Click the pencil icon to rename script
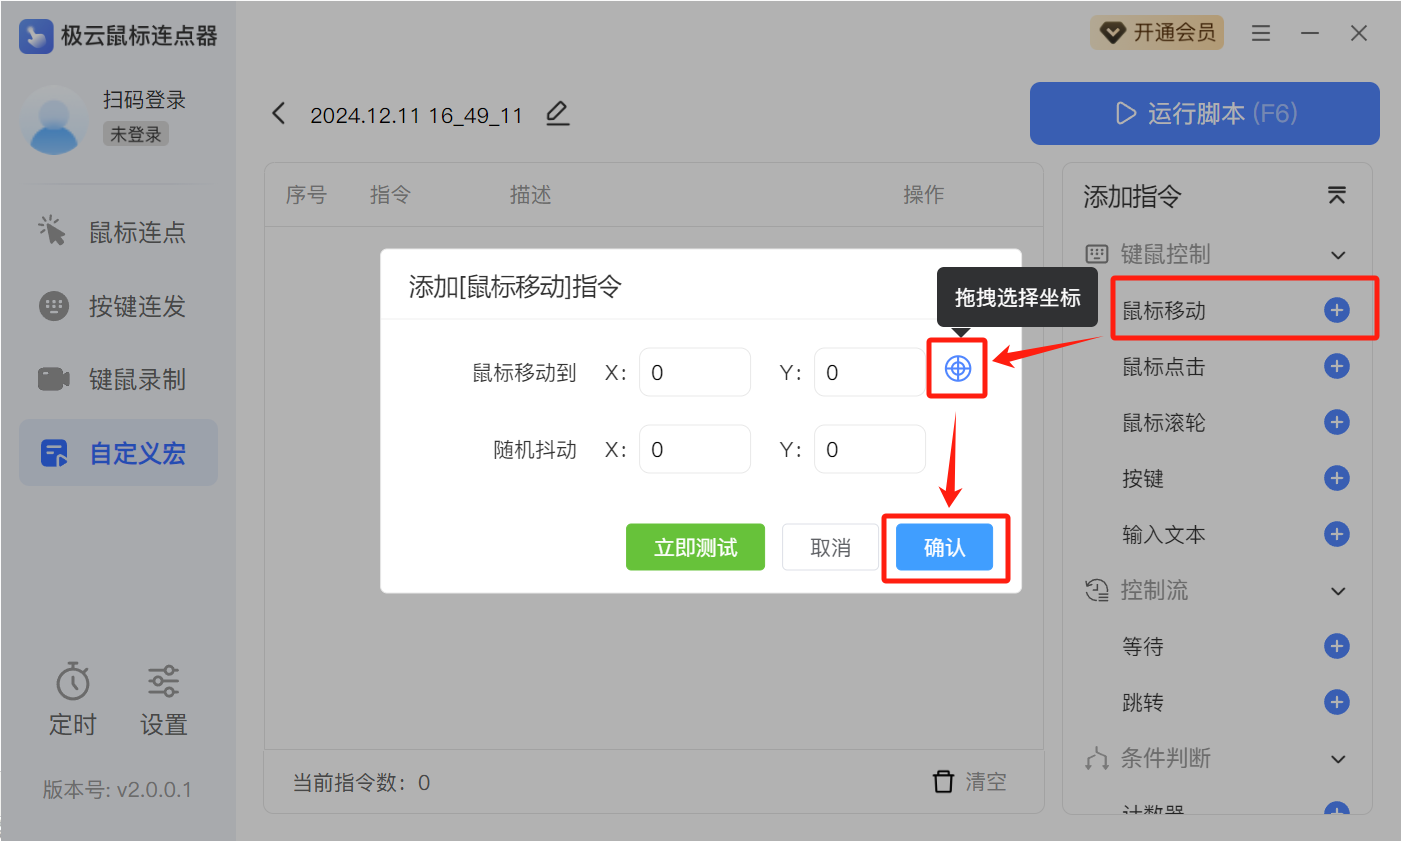The image size is (1401, 841). [557, 114]
